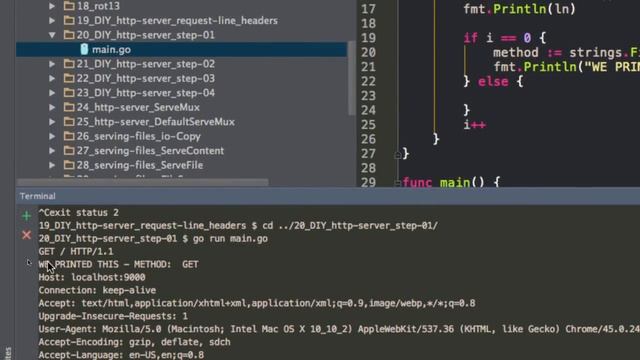Screen dimensions: 640x360
Task: Expand the 26_serving-files_io-Copy arrow
Action: pyautogui.click(x=52, y=136)
